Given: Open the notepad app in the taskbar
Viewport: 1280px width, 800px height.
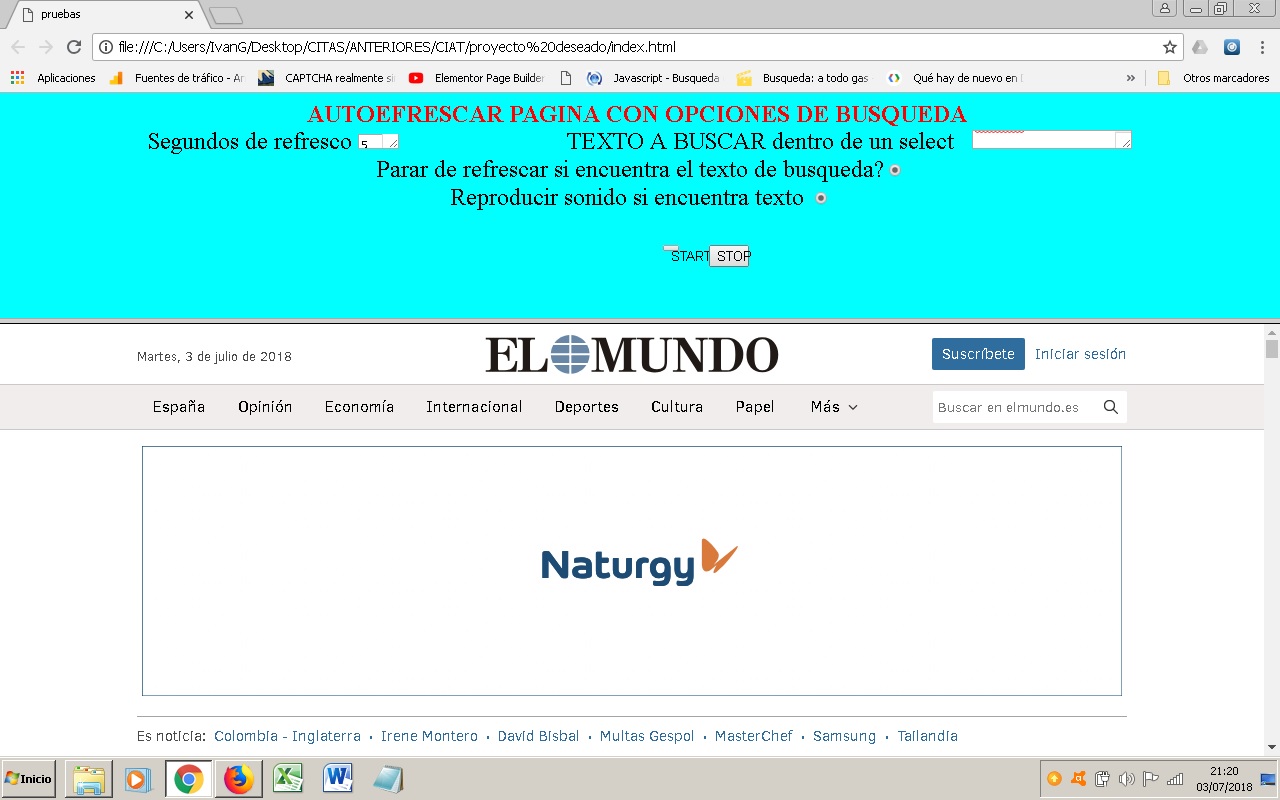Looking at the screenshot, I should pos(388,779).
